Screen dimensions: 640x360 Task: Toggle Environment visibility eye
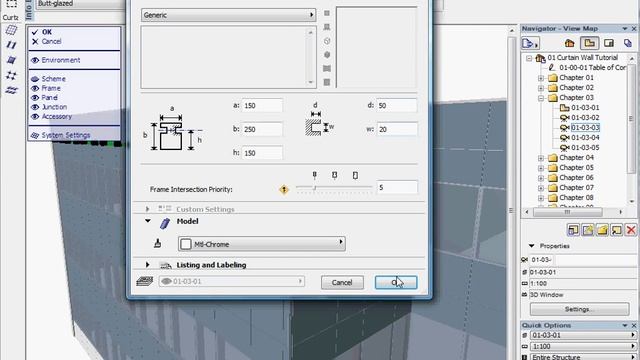(x=35, y=60)
